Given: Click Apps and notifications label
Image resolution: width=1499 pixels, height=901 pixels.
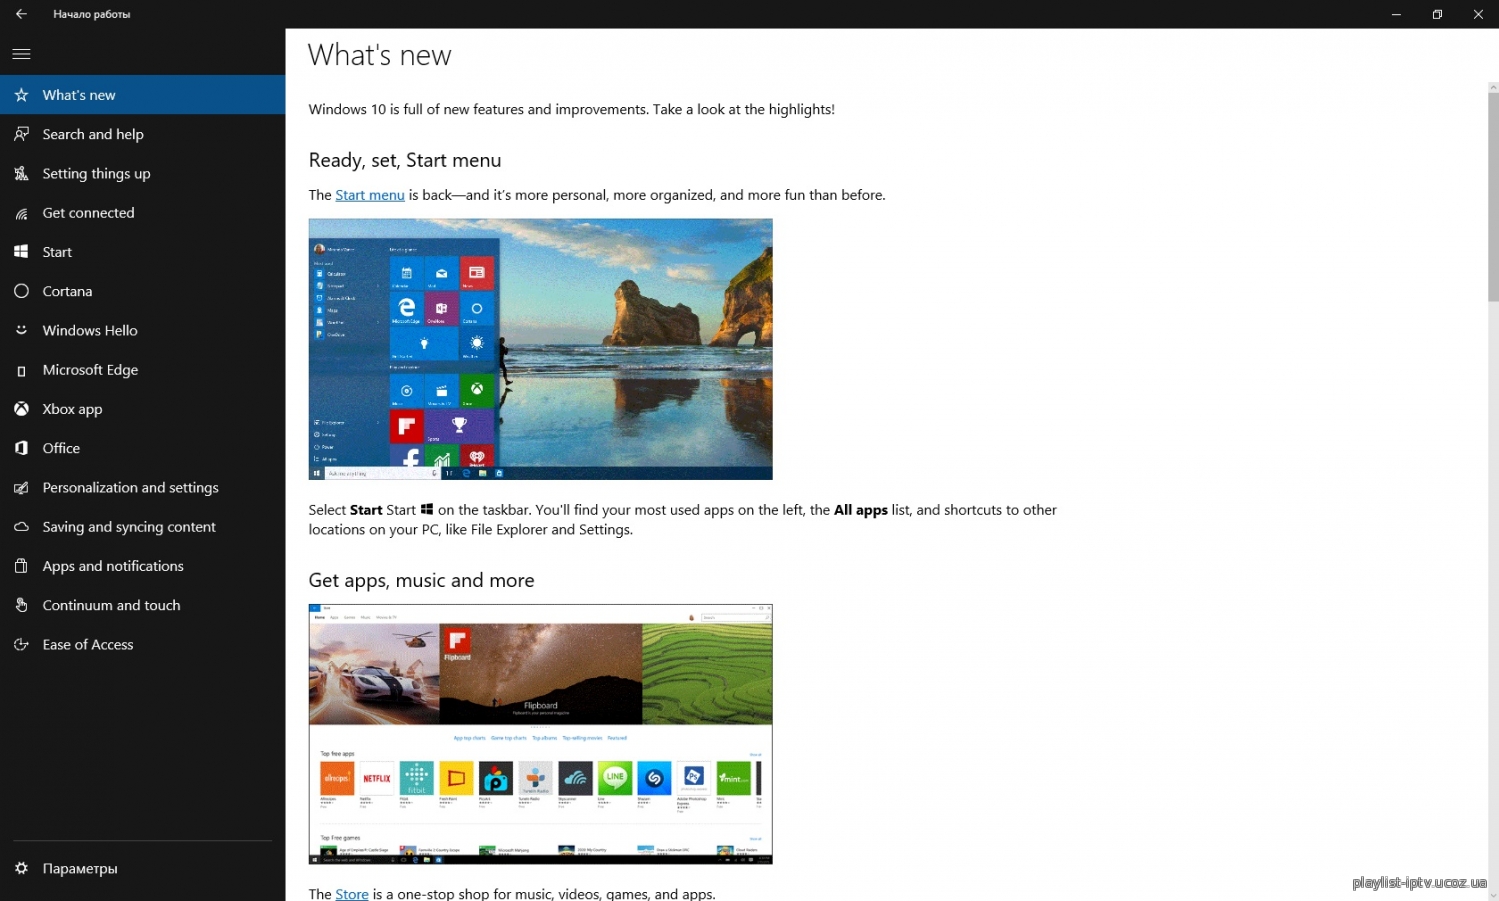Looking at the screenshot, I should tap(113, 566).
